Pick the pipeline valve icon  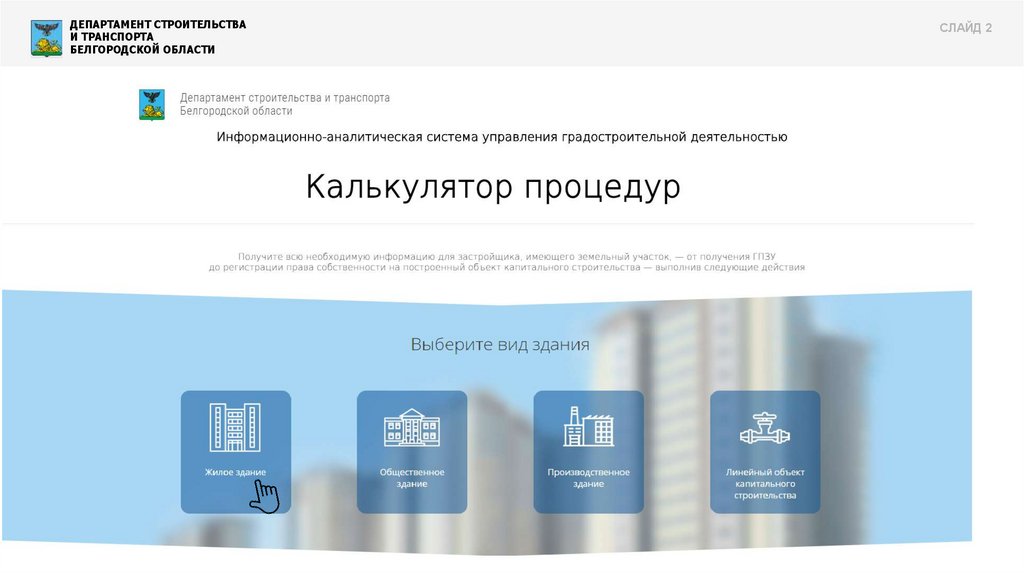click(x=765, y=428)
